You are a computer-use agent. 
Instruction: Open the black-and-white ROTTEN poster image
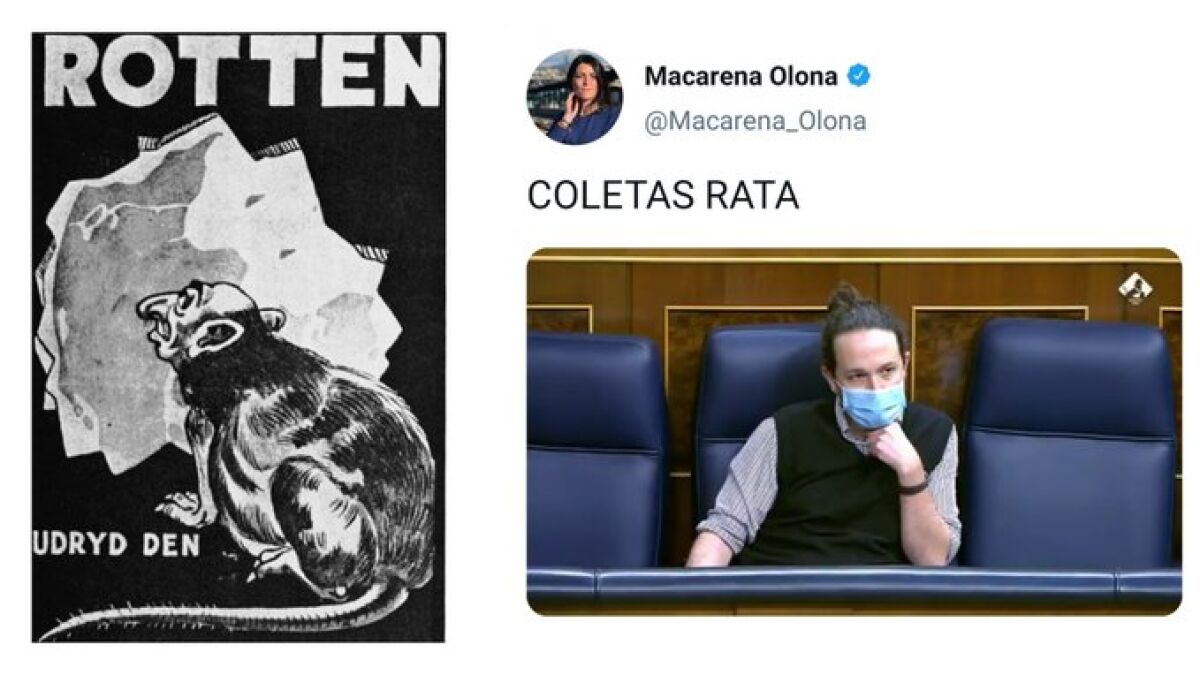tap(237, 337)
